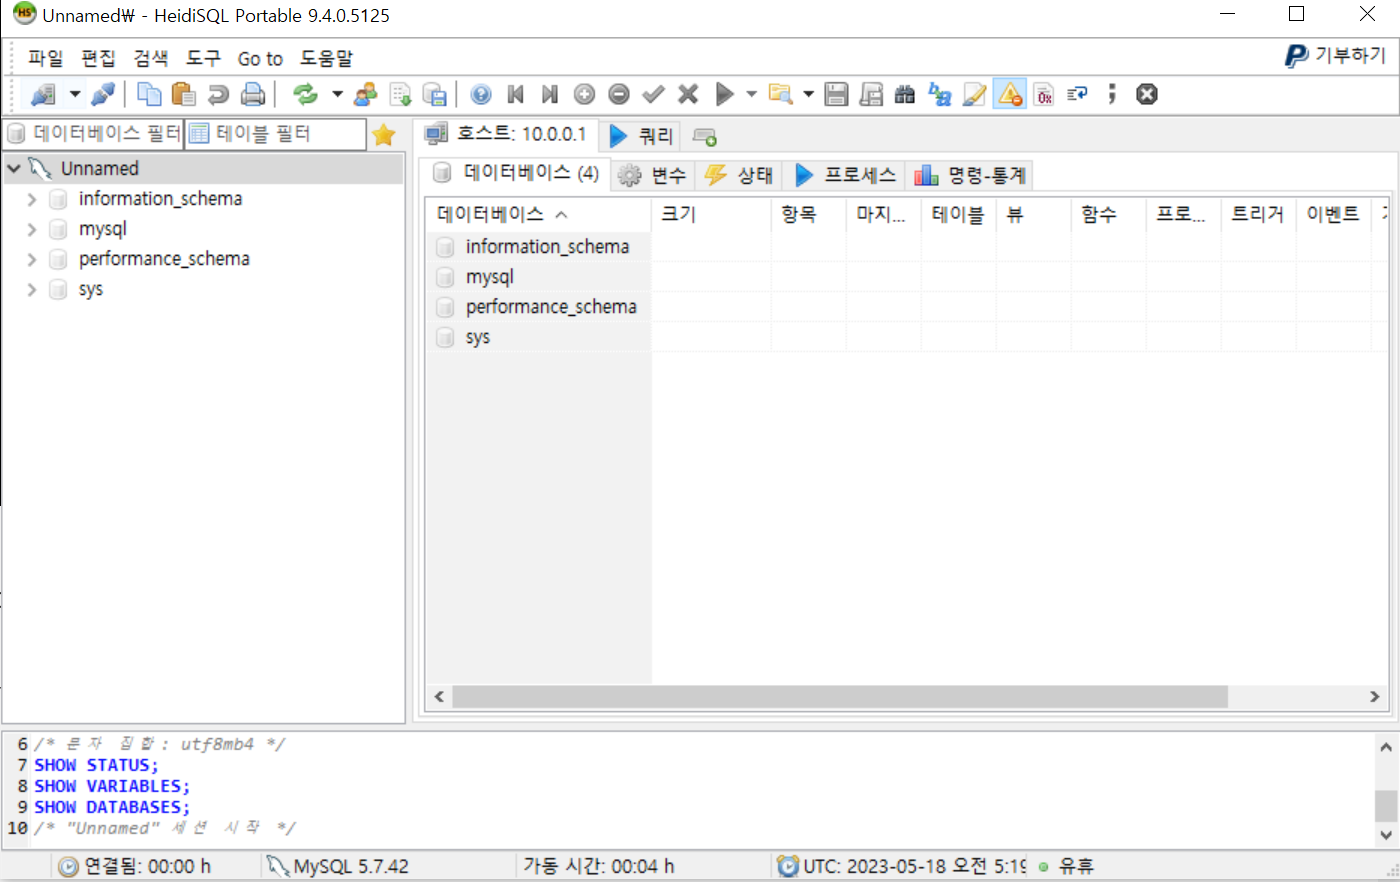Image resolution: width=1400 pixels, height=882 pixels.
Task: Open the User manager icon
Action: pyautogui.click(x=365, y=94)
